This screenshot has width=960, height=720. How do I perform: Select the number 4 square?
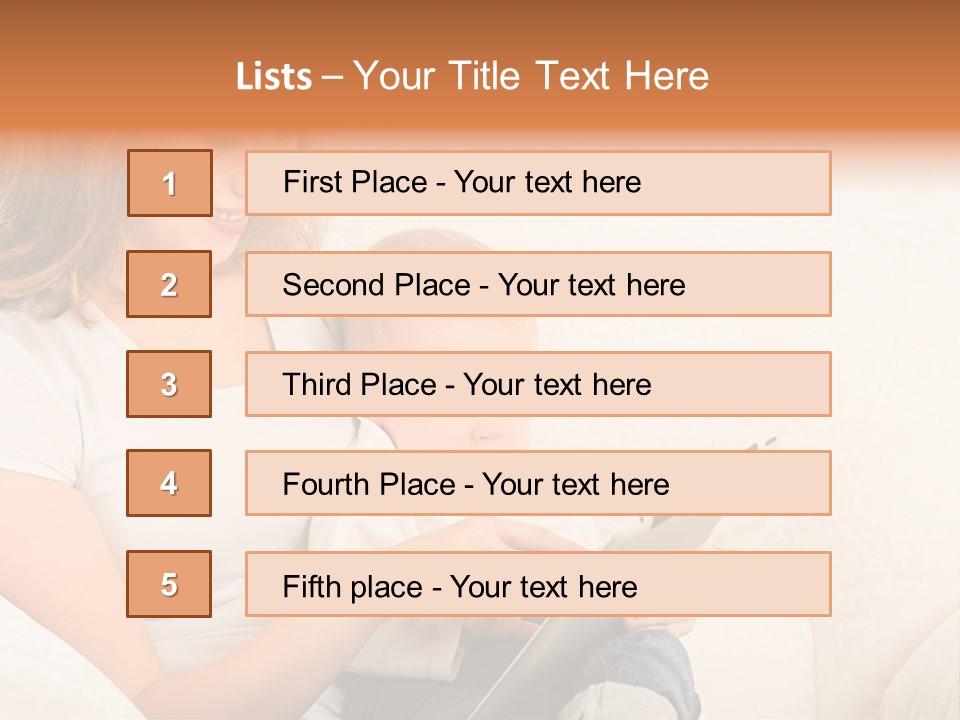pyautogui.click(x=170, y=483)
